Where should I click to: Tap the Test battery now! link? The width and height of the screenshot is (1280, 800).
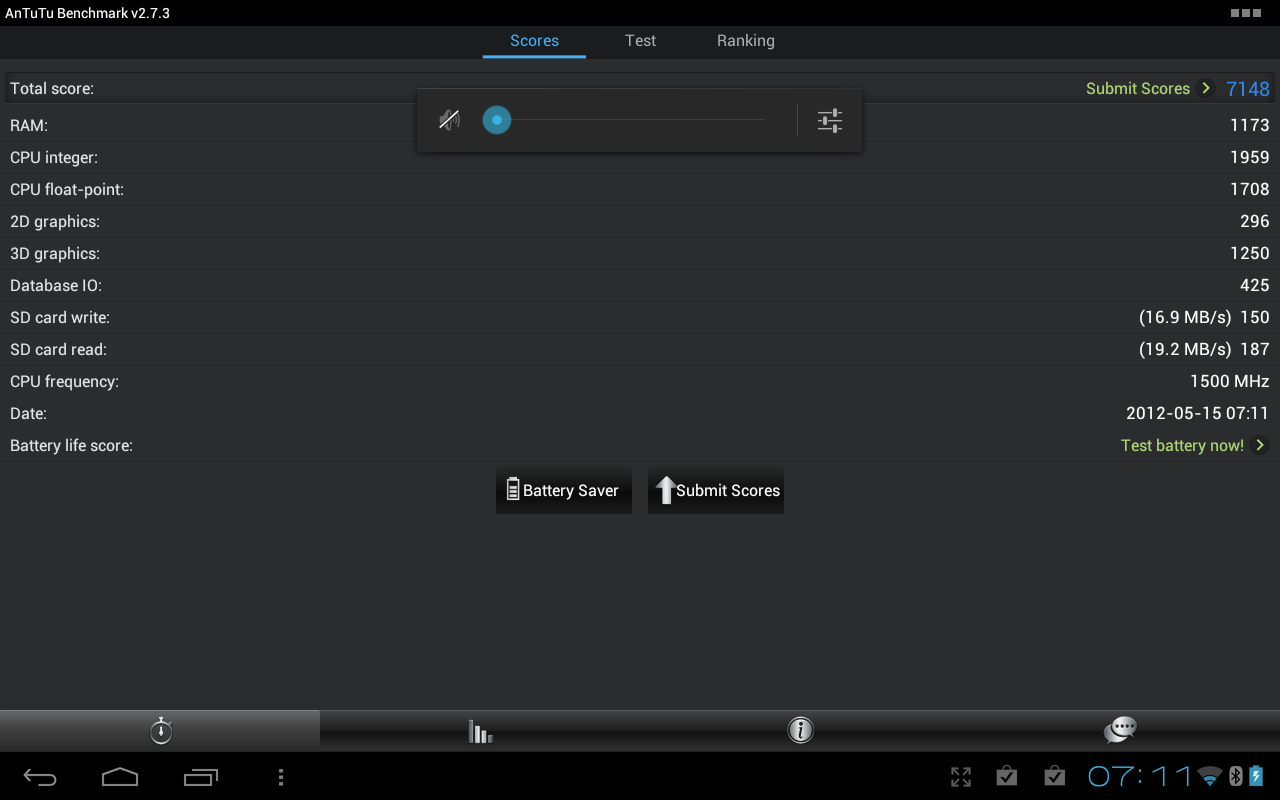[x=1182, y=446]
